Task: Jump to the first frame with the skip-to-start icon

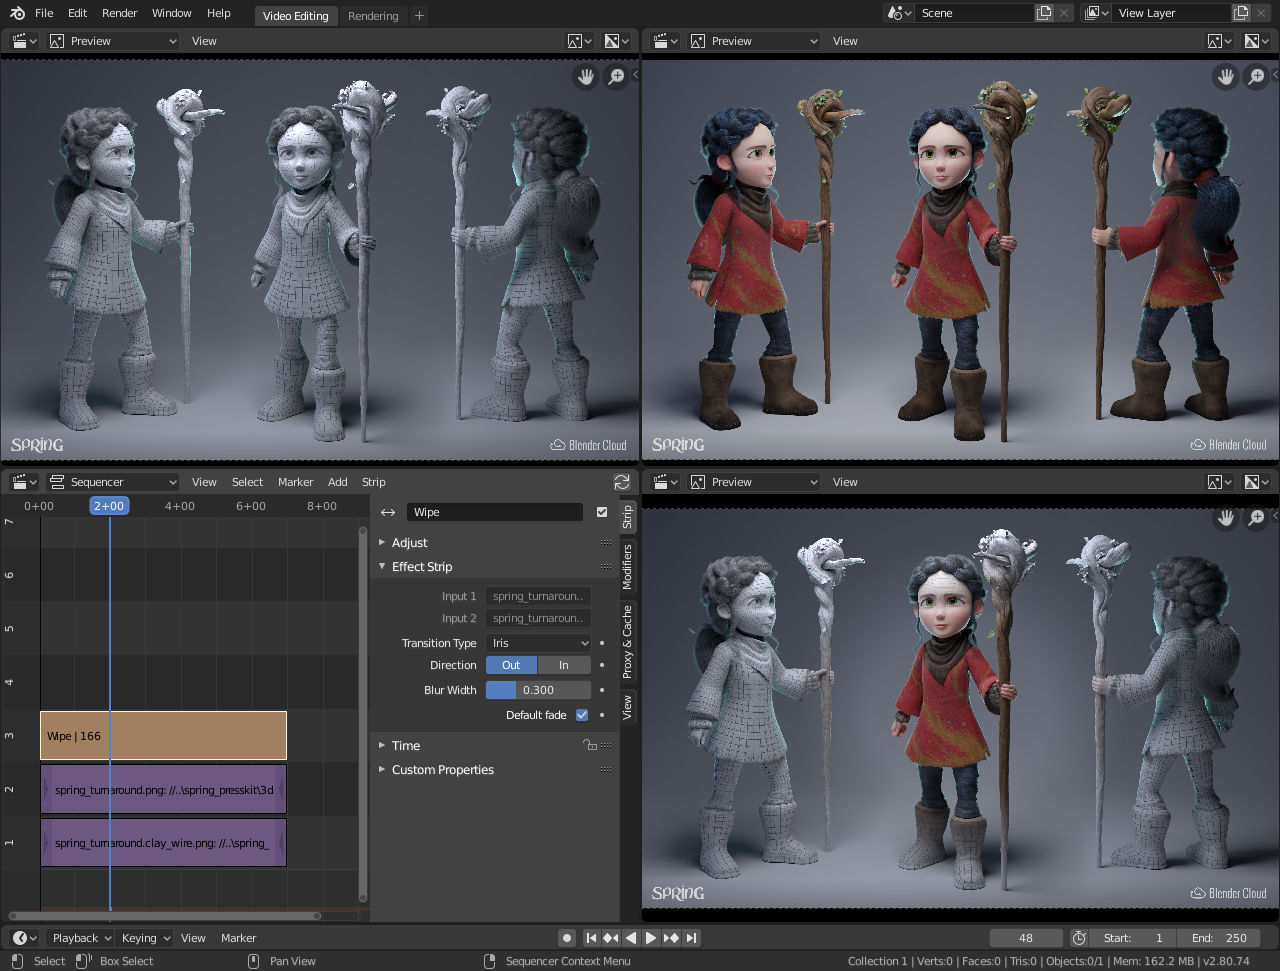Action: click(590, 937)
